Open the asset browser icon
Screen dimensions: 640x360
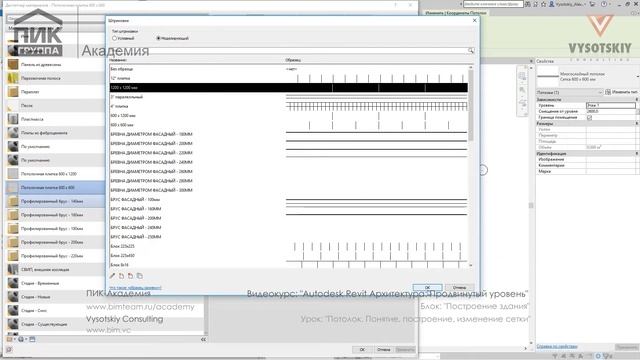[32, 339]
